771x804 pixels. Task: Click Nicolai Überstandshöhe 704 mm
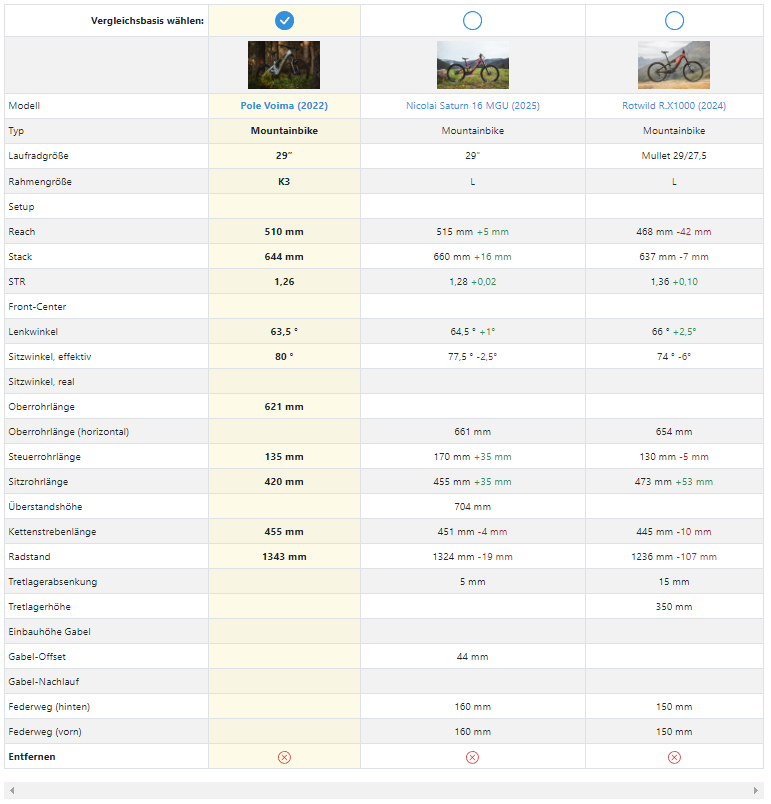point(473,507)
